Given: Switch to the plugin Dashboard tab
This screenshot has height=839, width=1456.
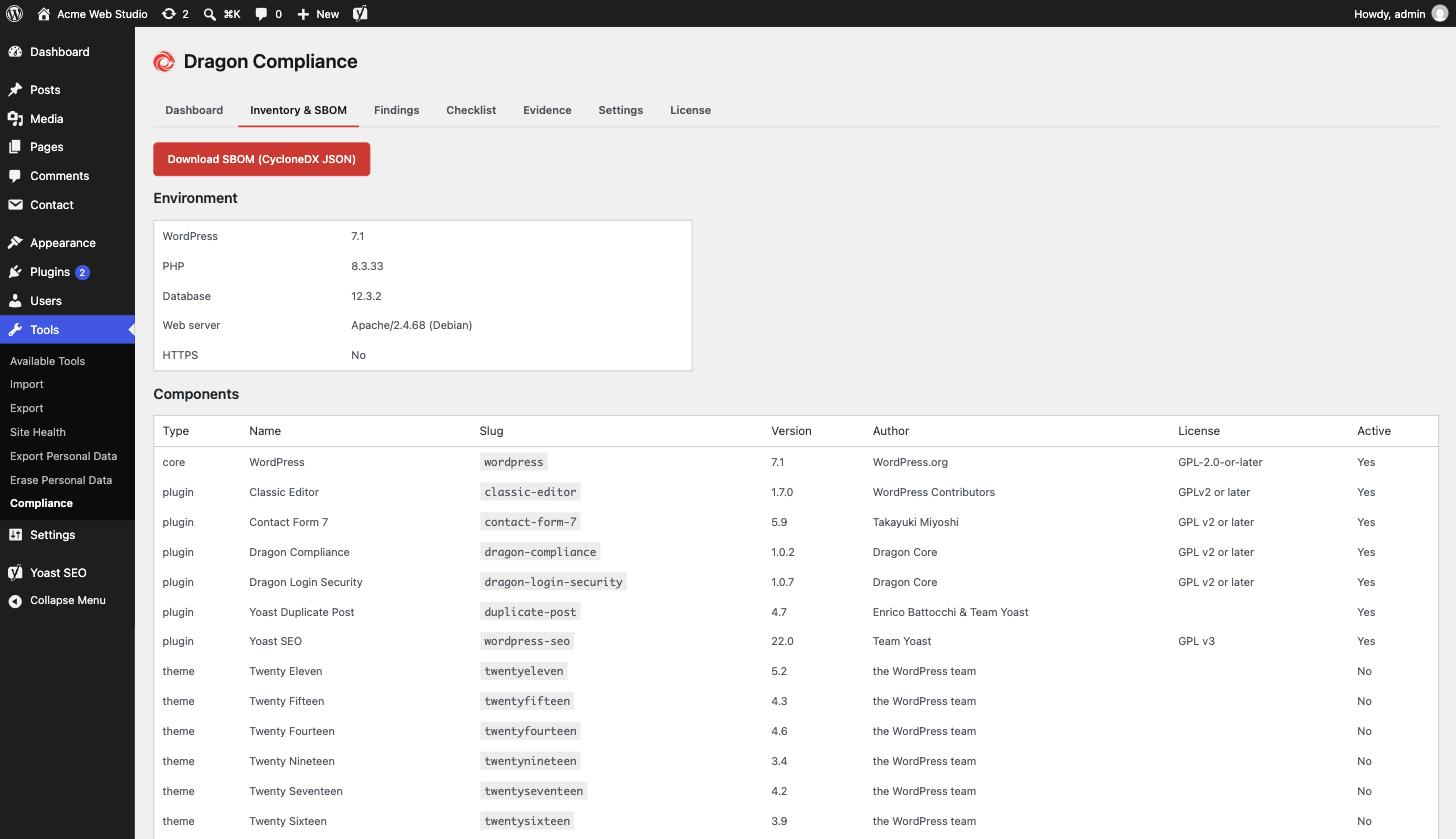Looking at the screenshot, I should click(194, 110).
